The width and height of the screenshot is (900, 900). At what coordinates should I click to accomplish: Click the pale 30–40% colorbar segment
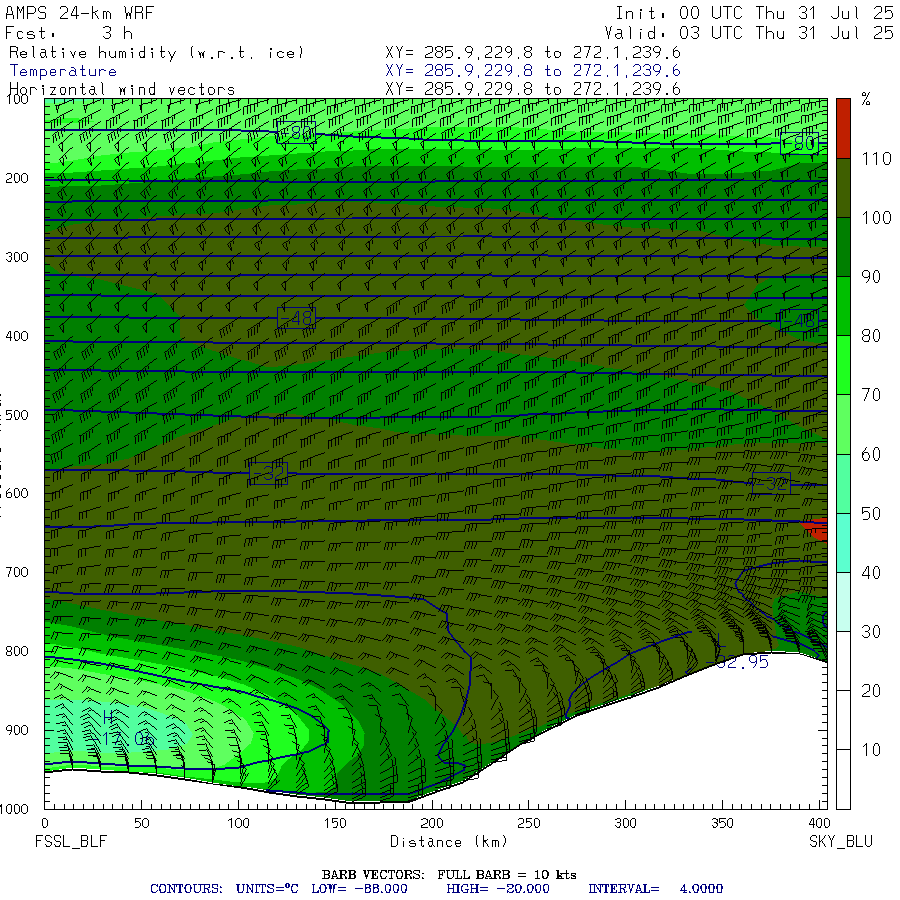click(843, 602)
